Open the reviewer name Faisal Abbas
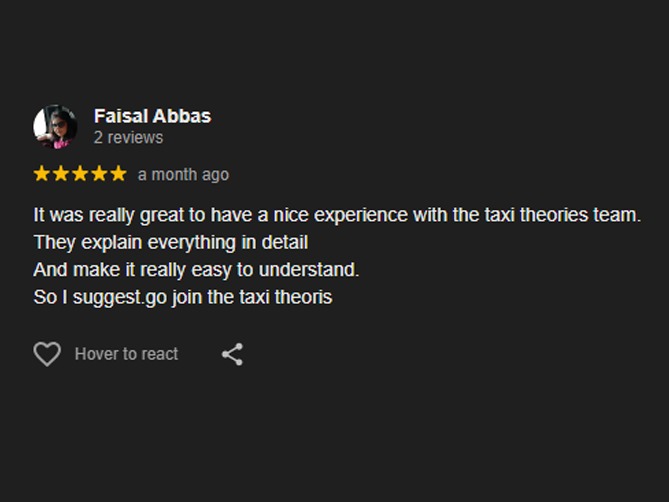This screenshot has width=669, height=502. click(x=152, y=116)
